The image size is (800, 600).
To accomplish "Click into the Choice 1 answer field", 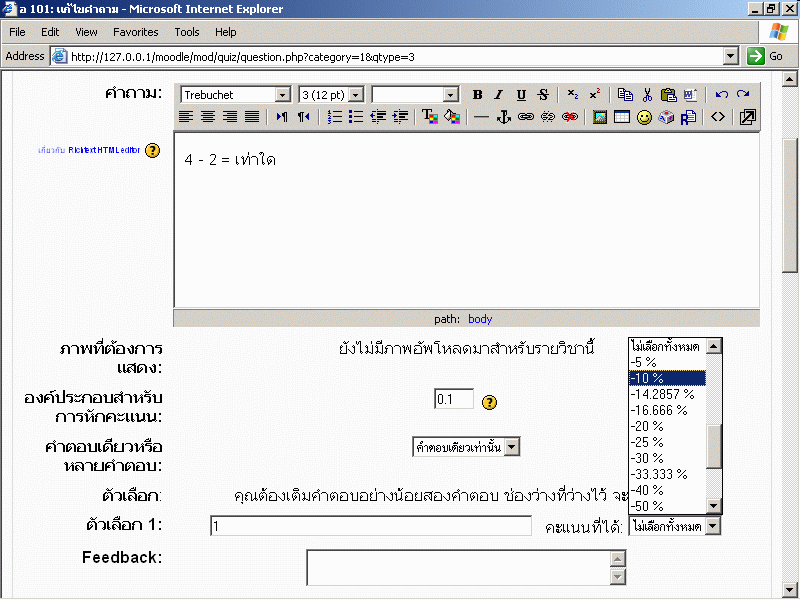I will [x=370, y=526].
